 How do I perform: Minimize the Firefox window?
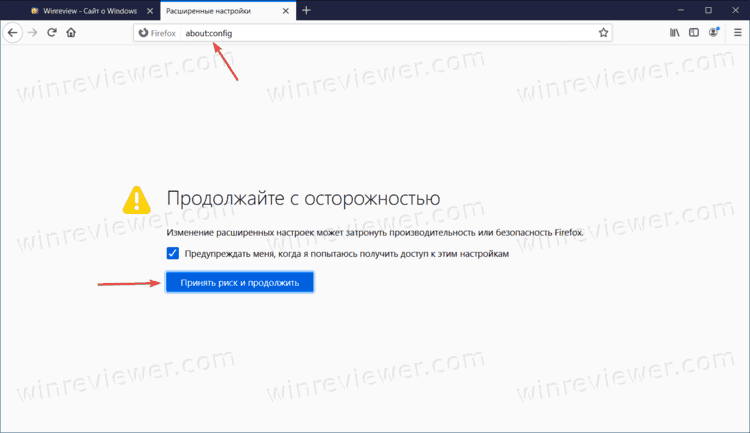681,10
